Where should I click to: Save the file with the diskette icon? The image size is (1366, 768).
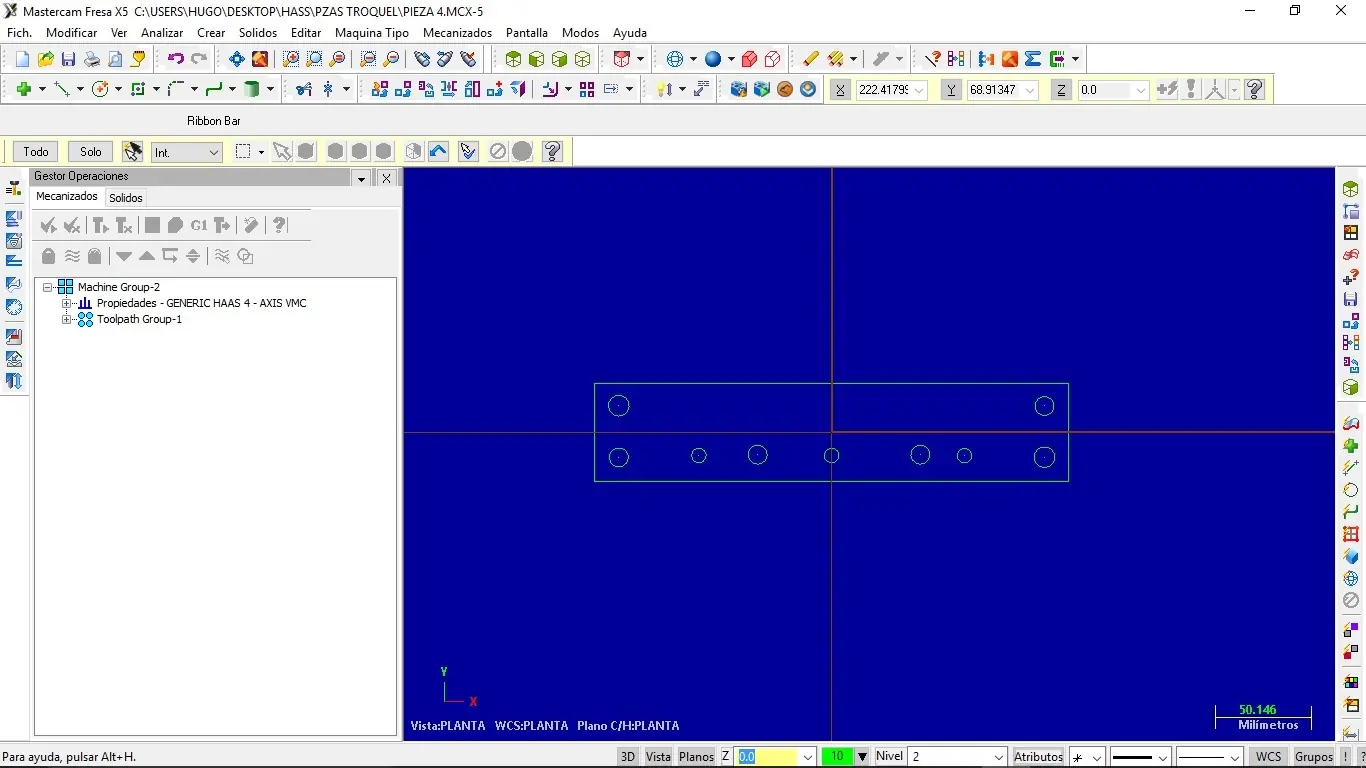69,59
